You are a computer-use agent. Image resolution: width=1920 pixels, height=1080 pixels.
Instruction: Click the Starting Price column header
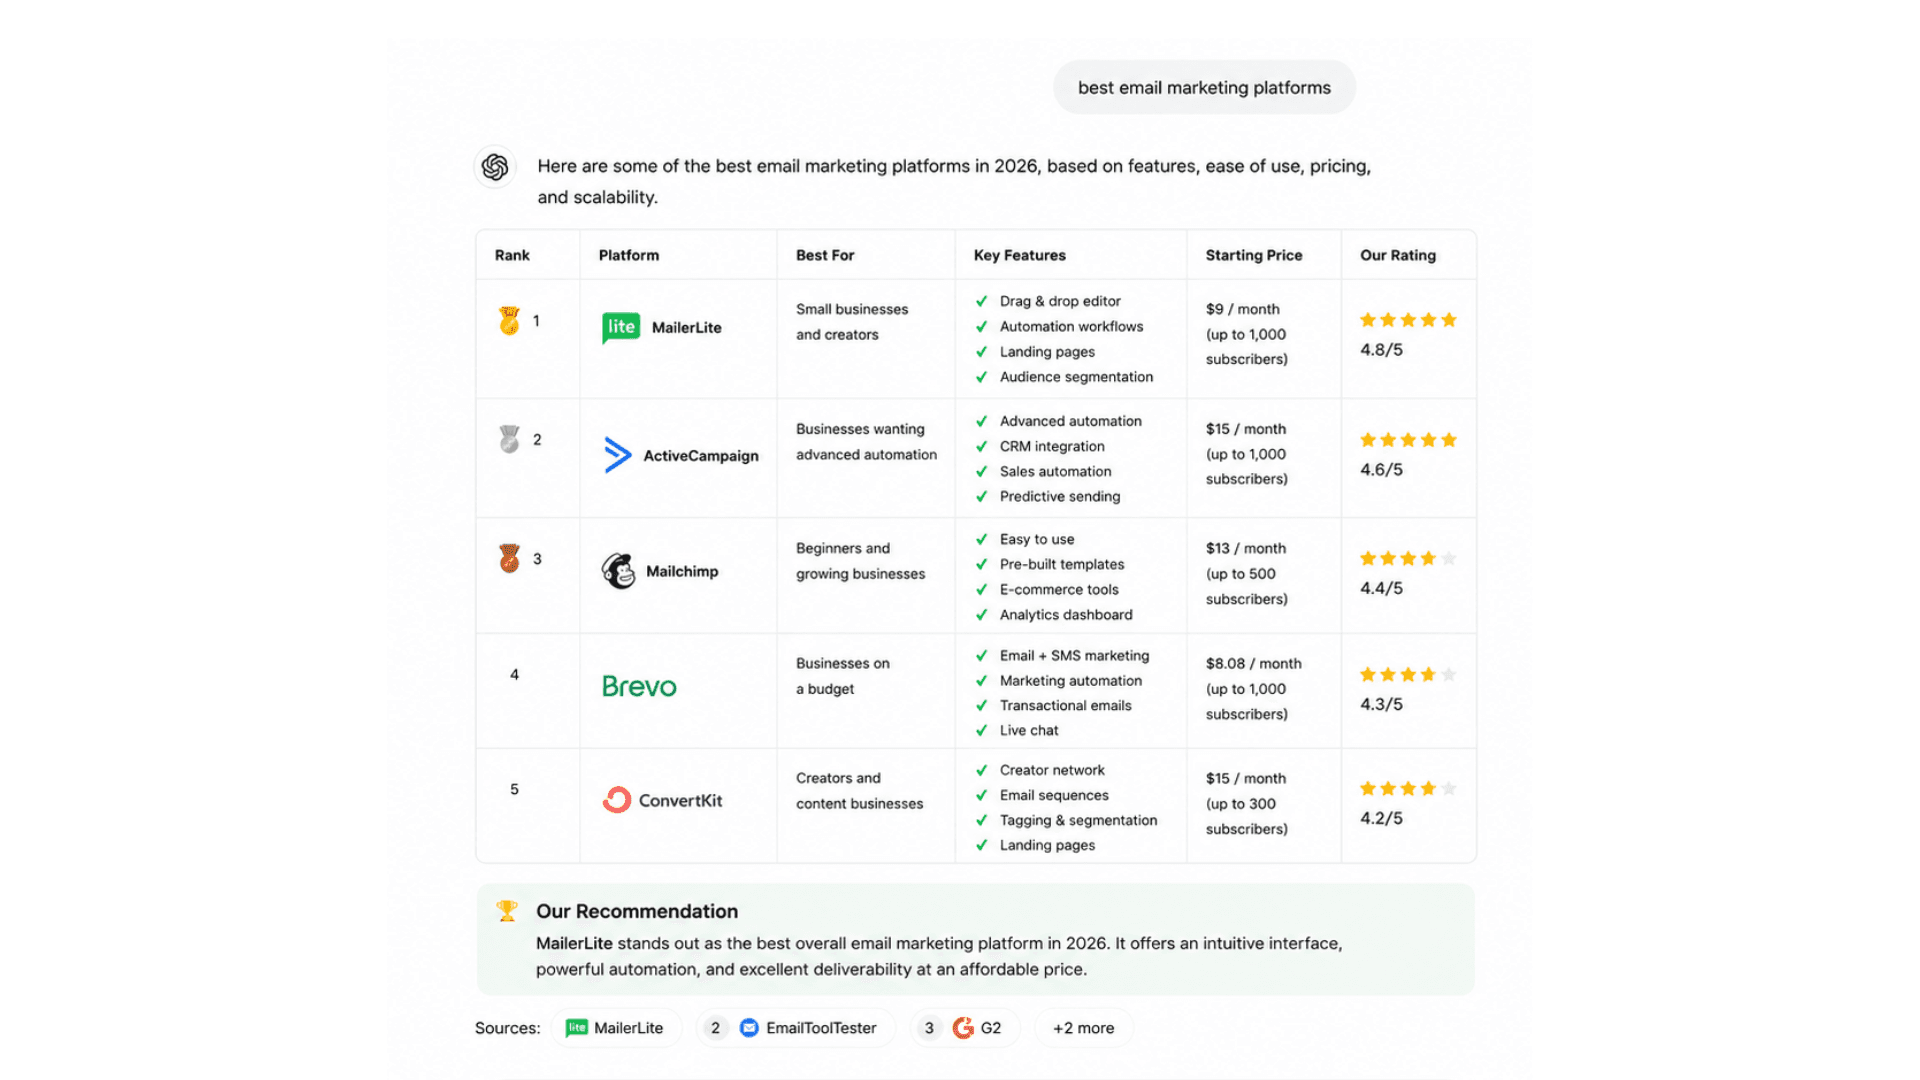tap(1254, 255)
